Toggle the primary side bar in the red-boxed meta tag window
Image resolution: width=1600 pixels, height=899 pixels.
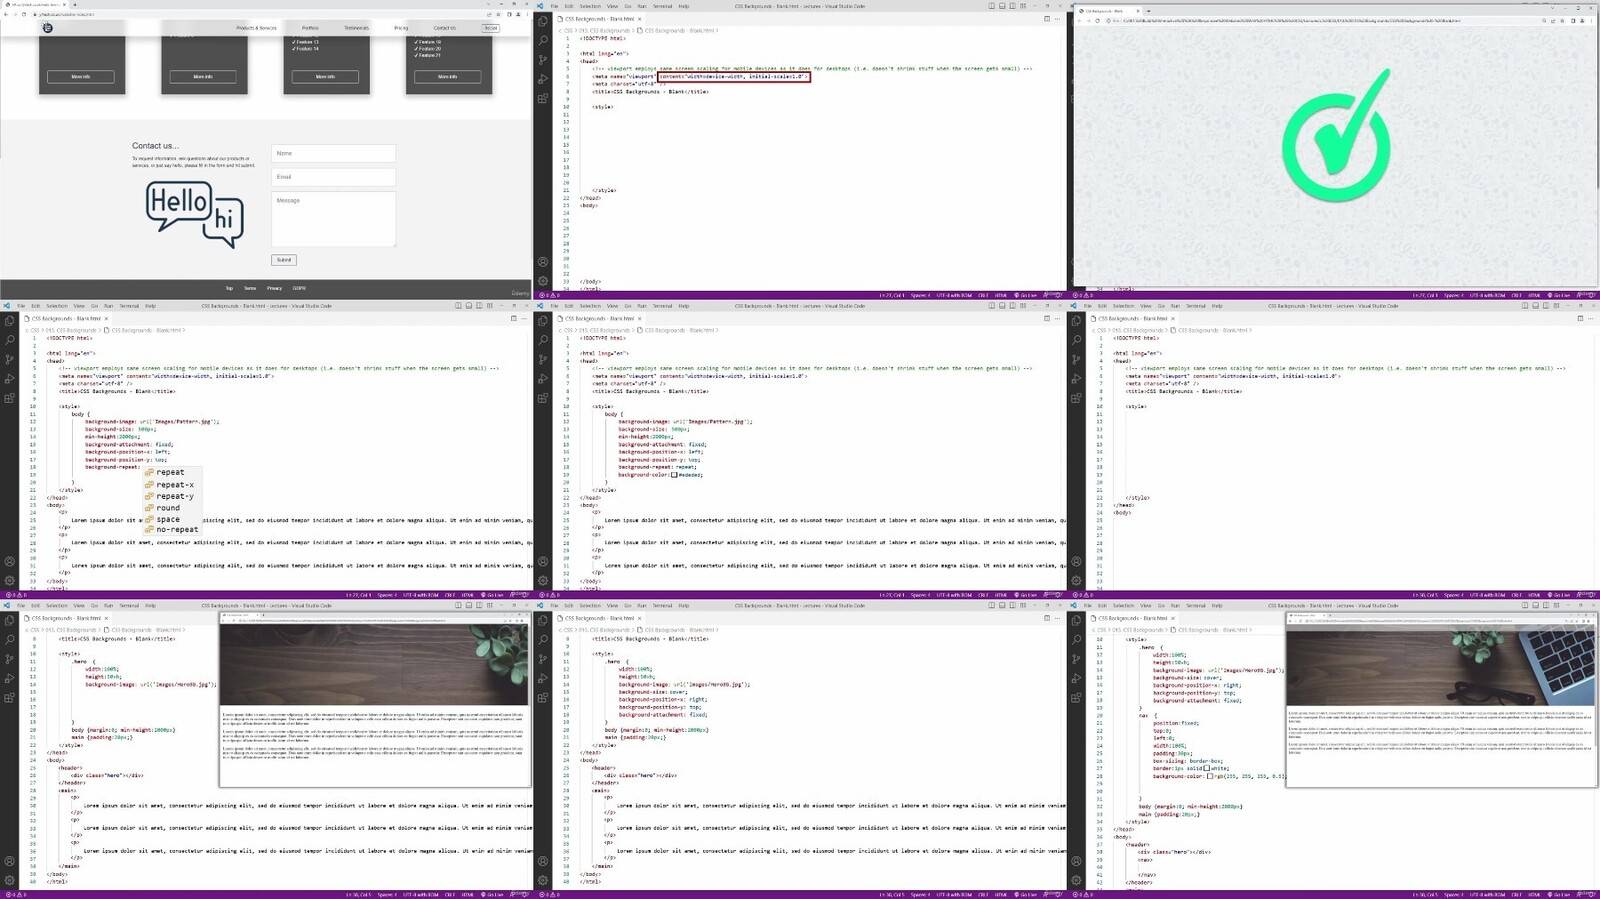[991, 6]
